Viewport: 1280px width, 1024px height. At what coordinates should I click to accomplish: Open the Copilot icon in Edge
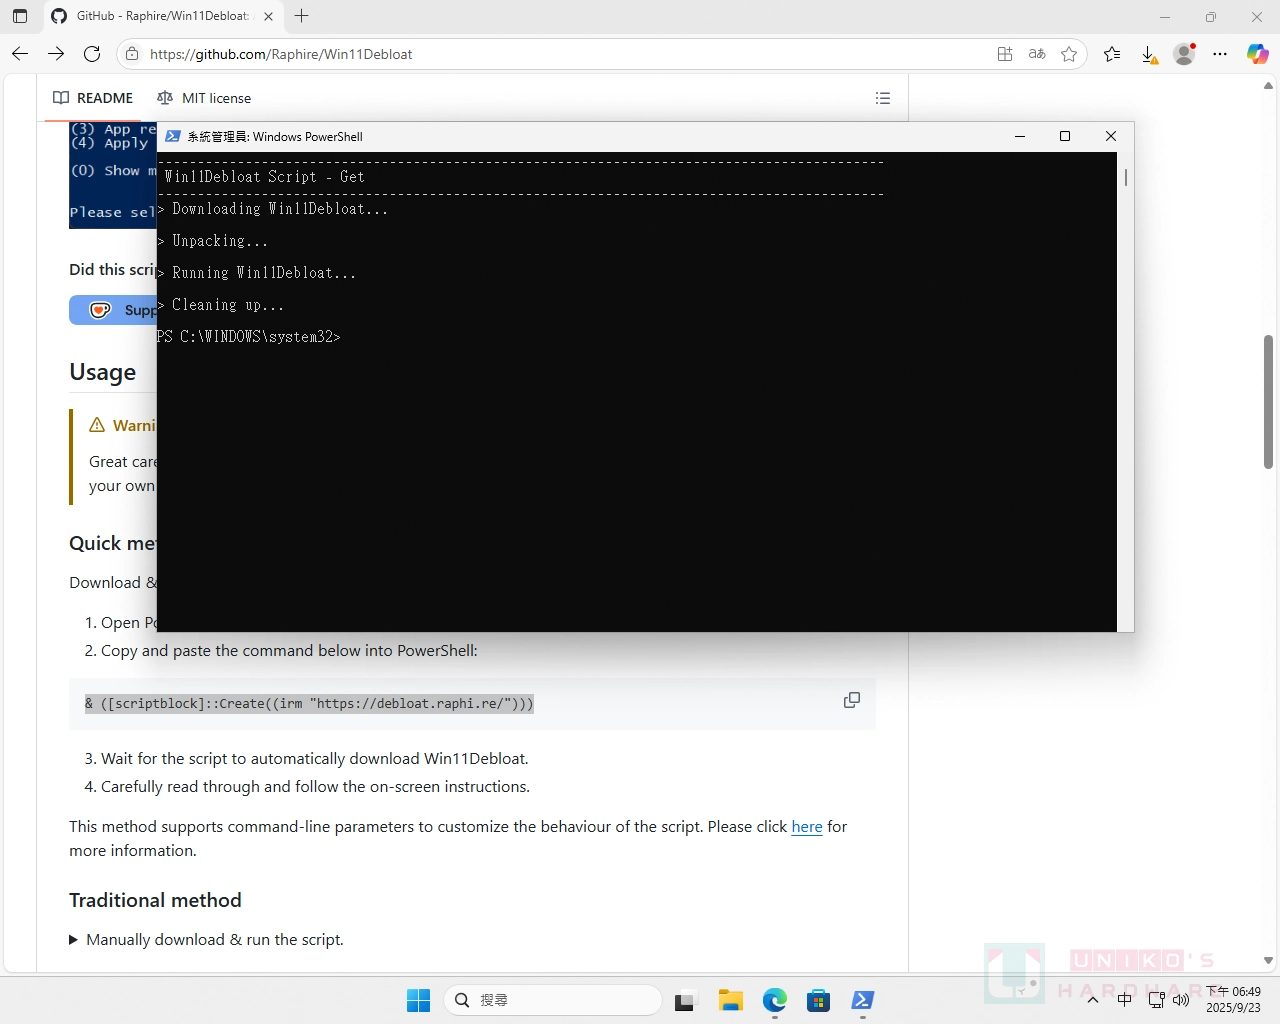1257,54
